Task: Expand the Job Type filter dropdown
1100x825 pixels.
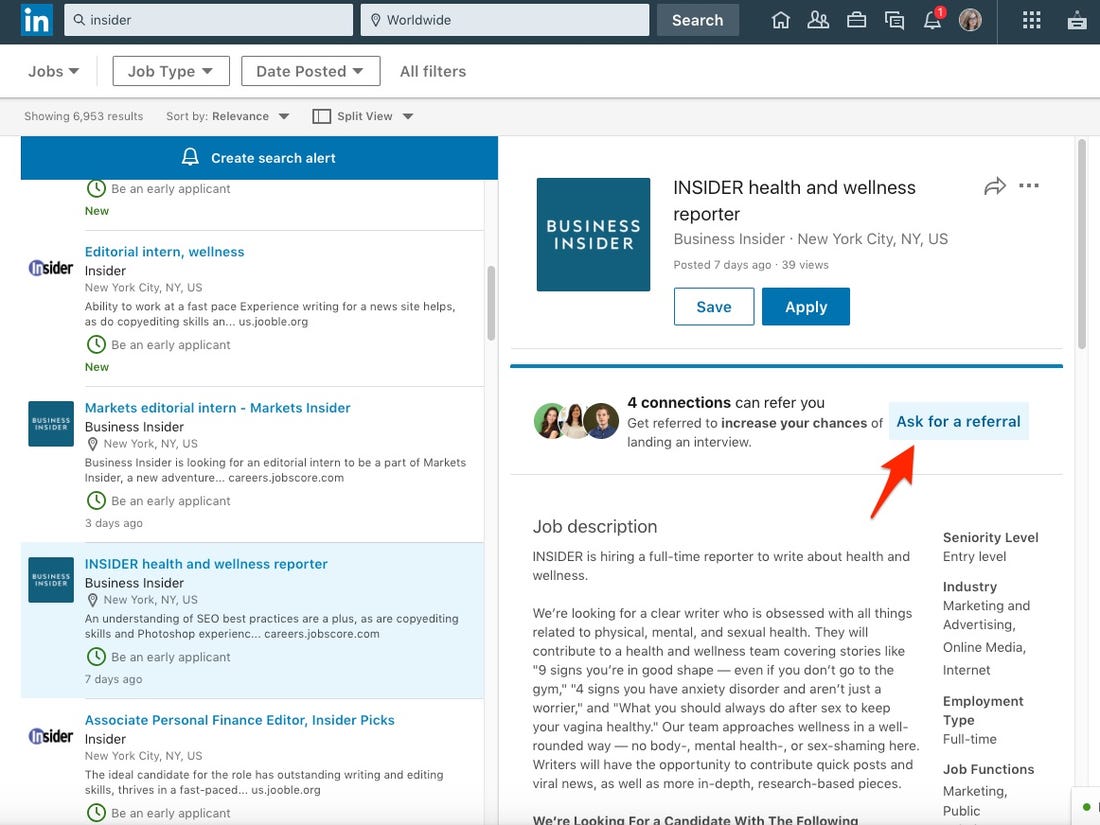Action: [170, 70]
